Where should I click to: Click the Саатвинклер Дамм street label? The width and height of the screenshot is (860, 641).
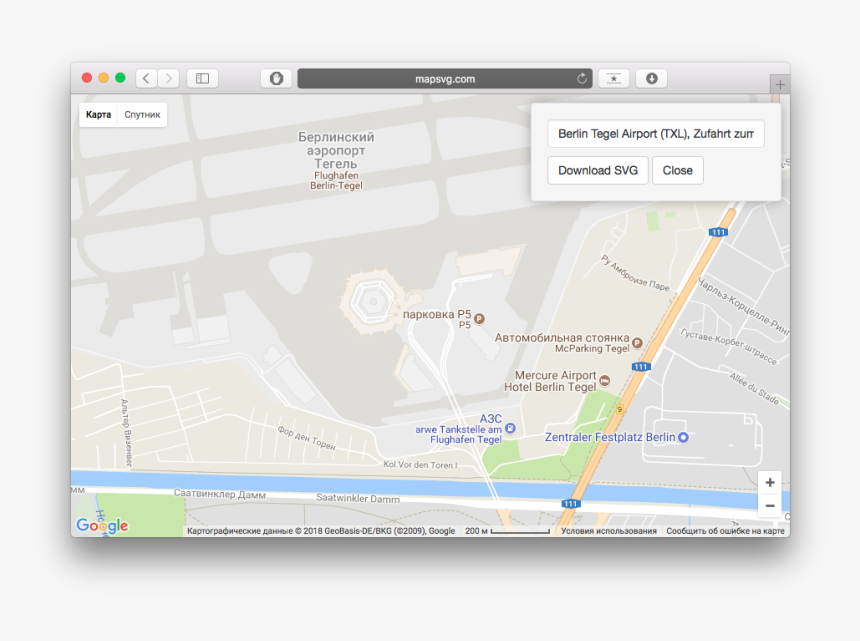(219, 494)
